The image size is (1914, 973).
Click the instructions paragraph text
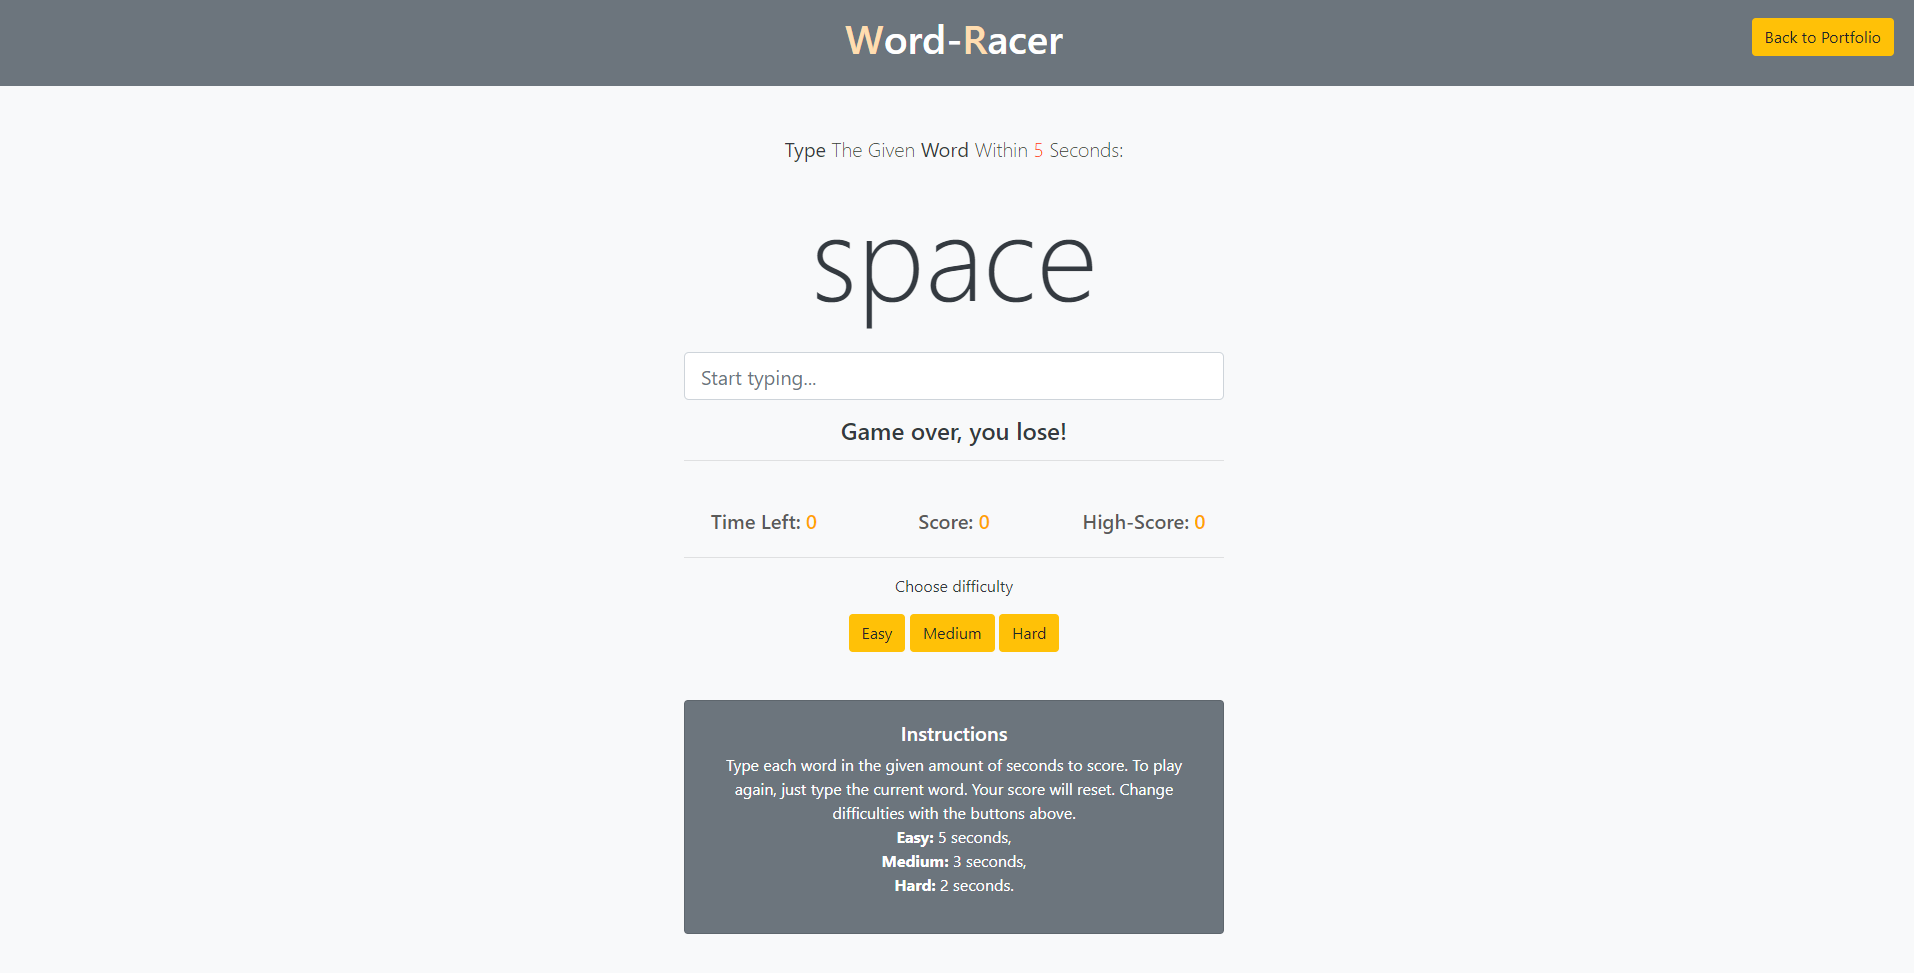click(x=954, y=790)
